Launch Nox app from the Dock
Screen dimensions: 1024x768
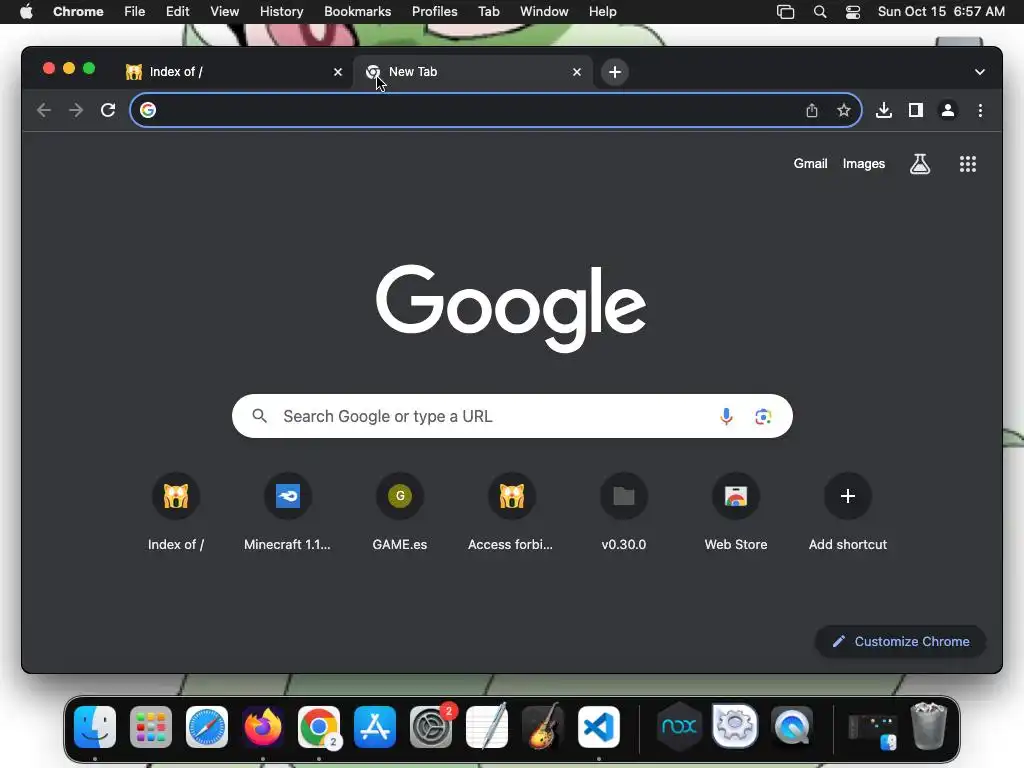coord(679,727)
